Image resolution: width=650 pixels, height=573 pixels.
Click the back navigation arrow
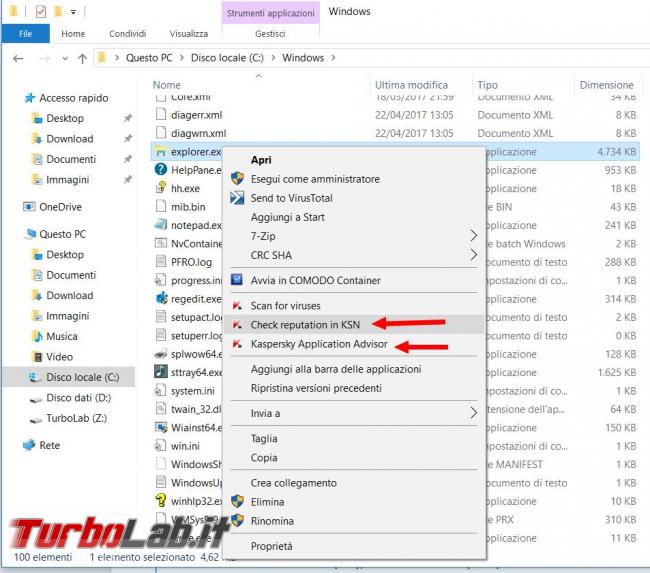[x=18, y=58]
